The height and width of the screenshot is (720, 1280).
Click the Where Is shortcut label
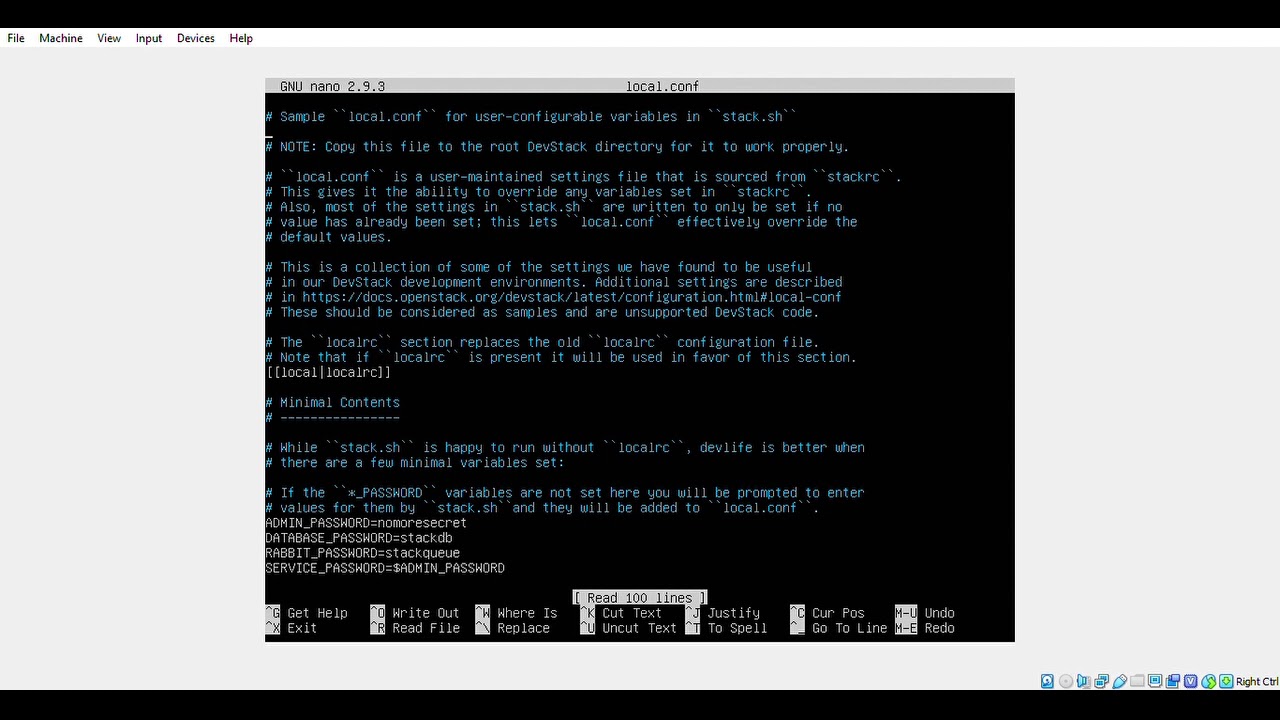[527, 613]
